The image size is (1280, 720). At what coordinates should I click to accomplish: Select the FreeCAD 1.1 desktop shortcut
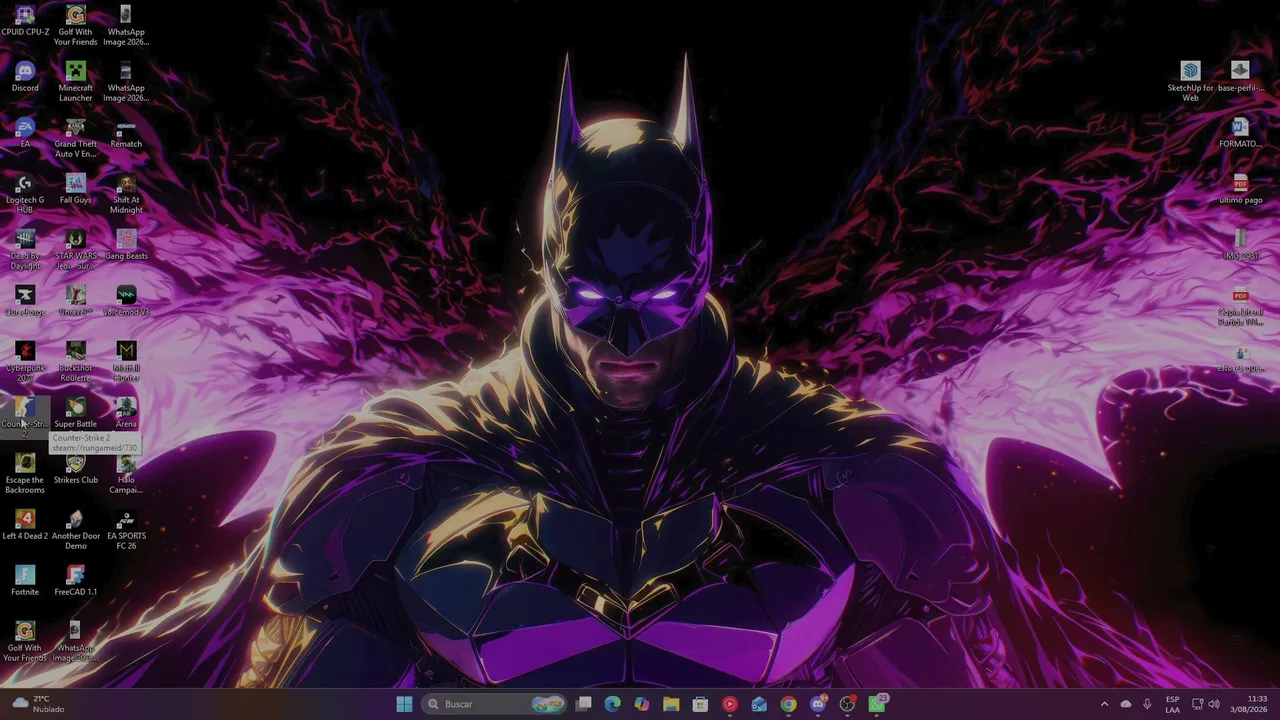(75, 582)
